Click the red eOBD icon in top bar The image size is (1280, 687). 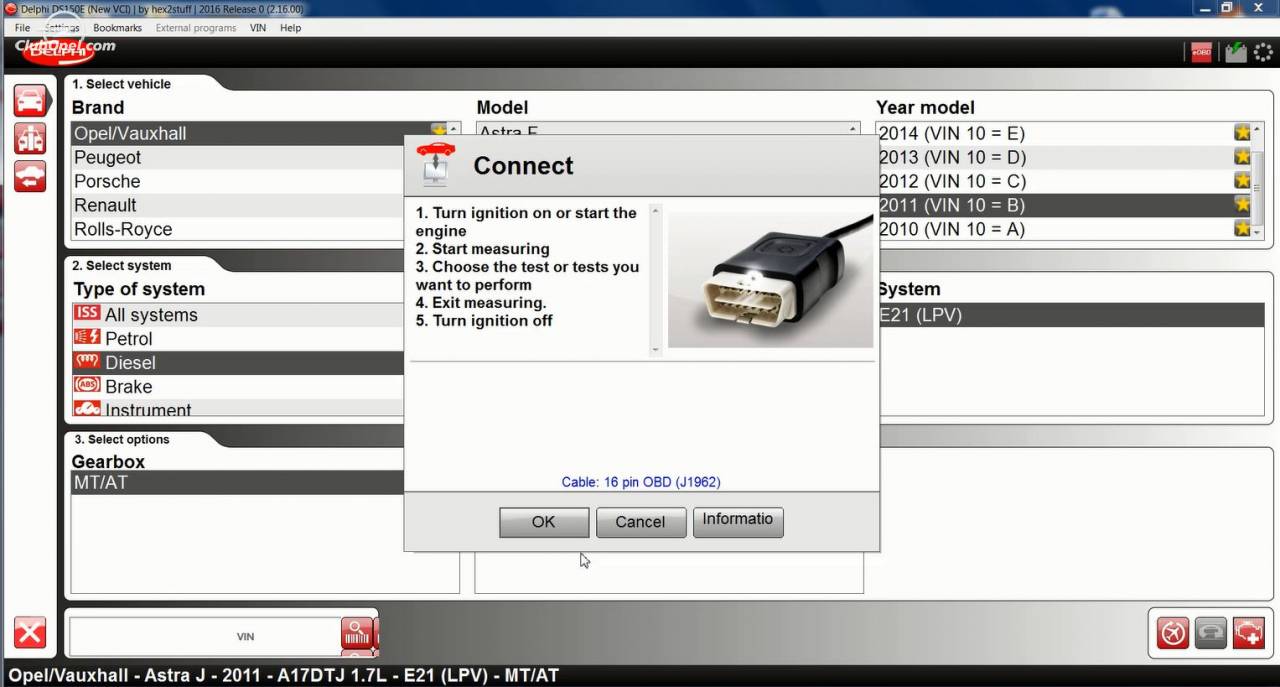click(x=1201, y=52)
